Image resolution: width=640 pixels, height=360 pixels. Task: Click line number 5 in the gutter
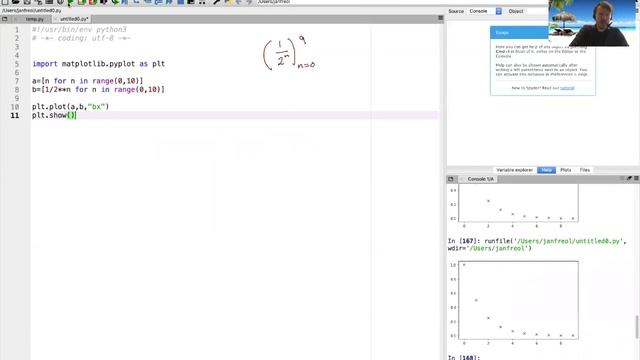click(17, 64)
